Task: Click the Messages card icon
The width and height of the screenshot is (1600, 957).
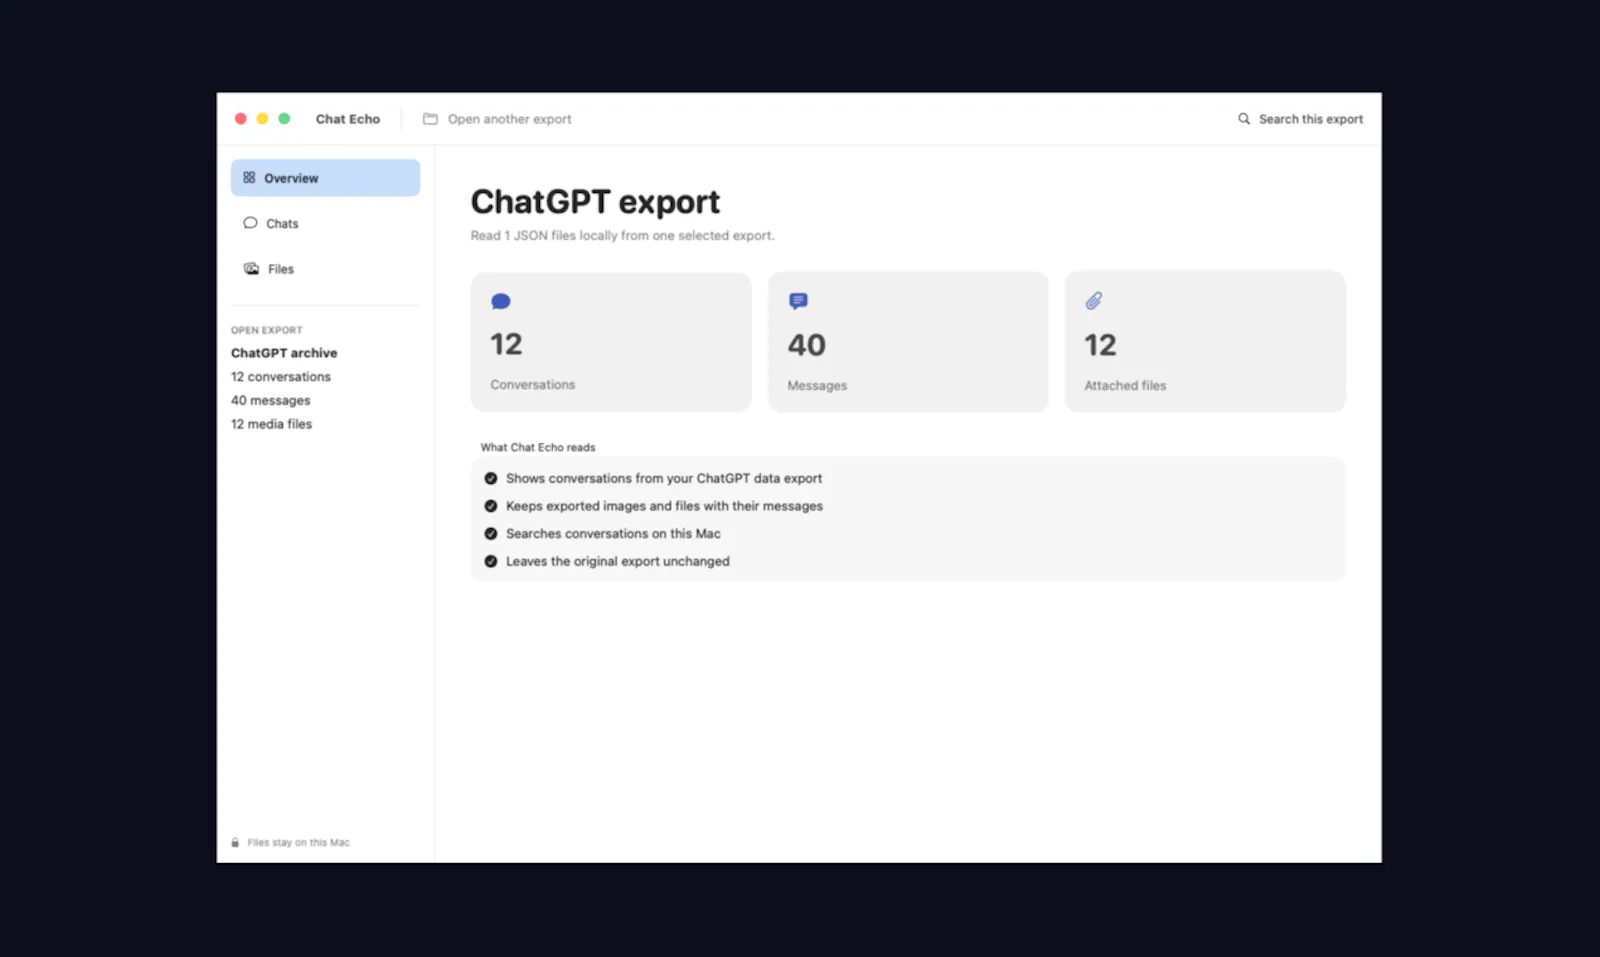Action: tap(798, 301)
